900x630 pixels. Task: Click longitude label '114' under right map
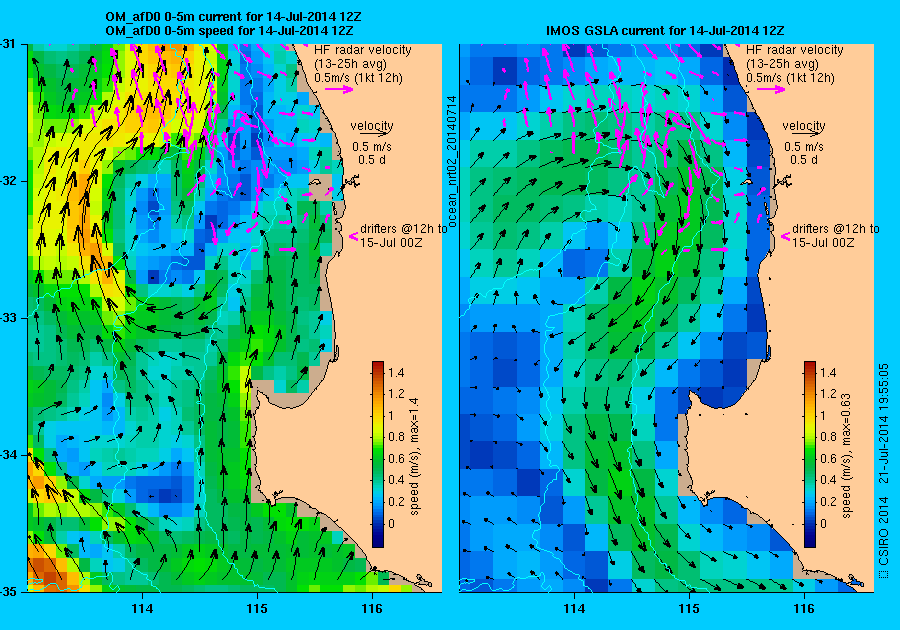(x=575, y=609)
